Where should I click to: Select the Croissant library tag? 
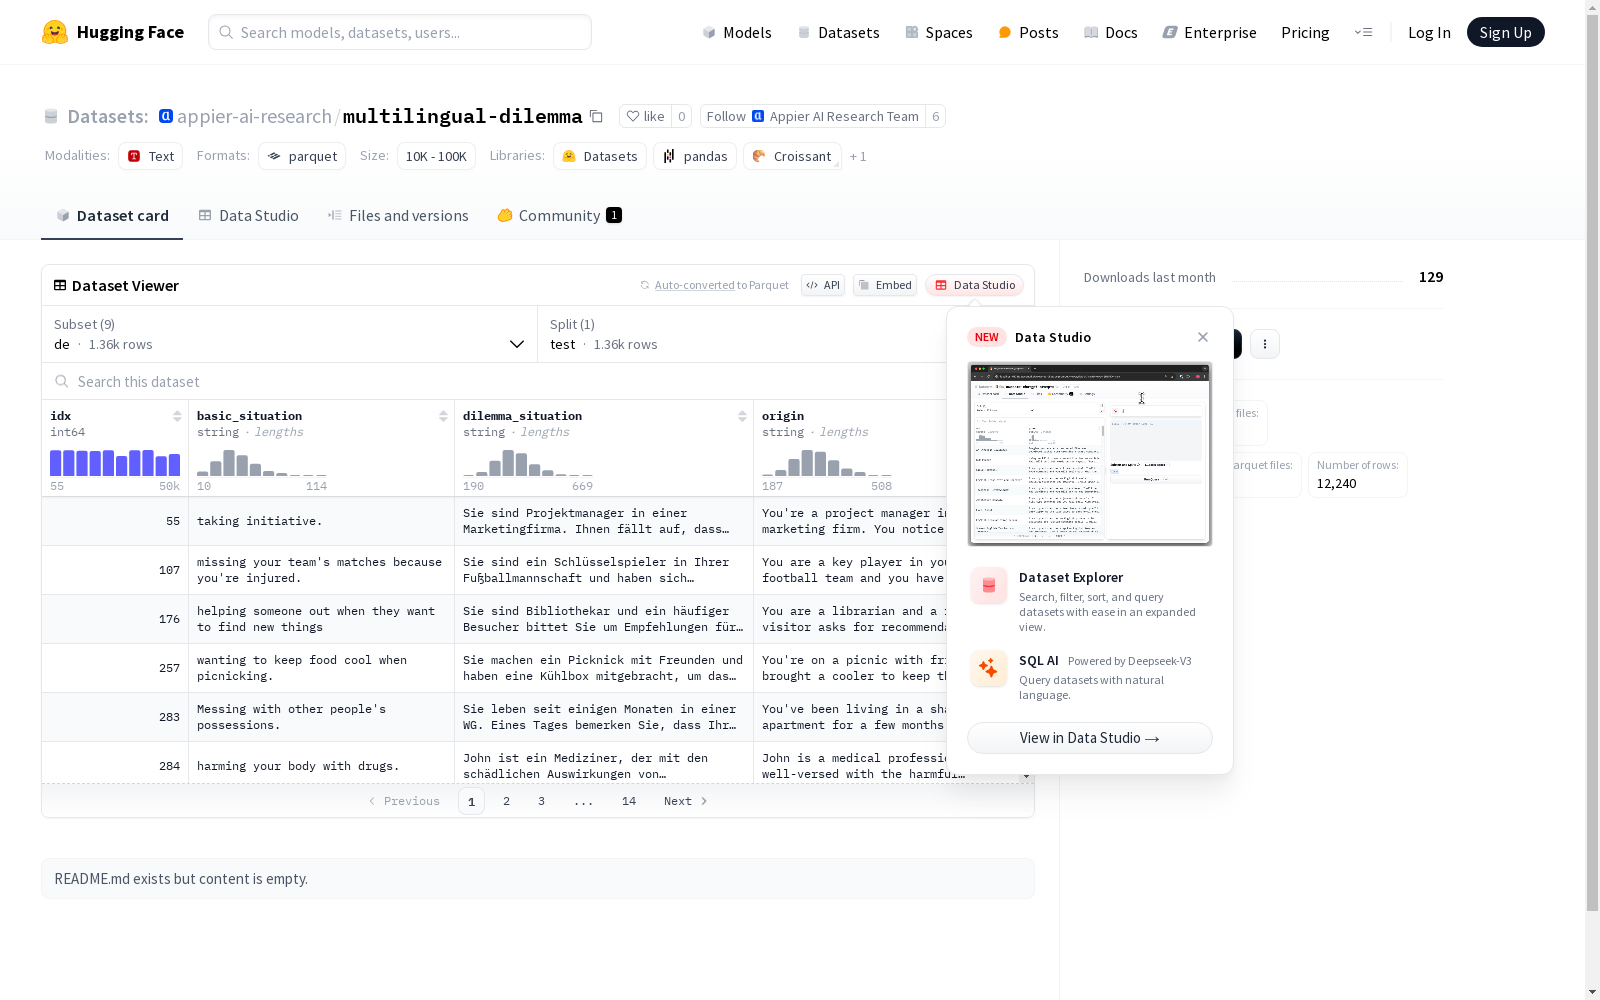click(x=792, y=156)
